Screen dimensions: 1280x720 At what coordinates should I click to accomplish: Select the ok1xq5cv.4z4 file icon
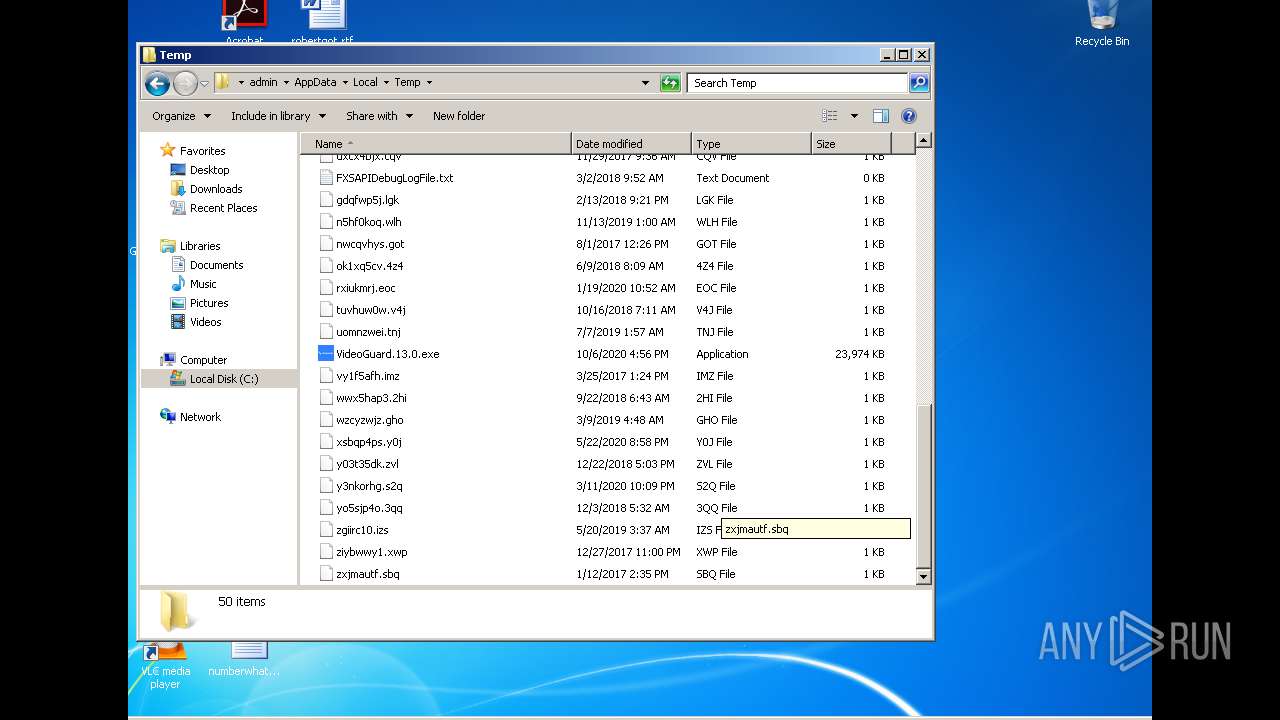pyautogui.click(x=325, y=266)
